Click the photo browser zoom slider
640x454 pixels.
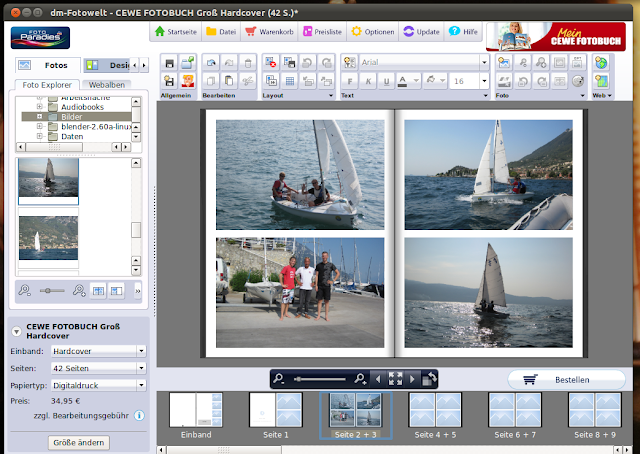click(x=52, y=290)
